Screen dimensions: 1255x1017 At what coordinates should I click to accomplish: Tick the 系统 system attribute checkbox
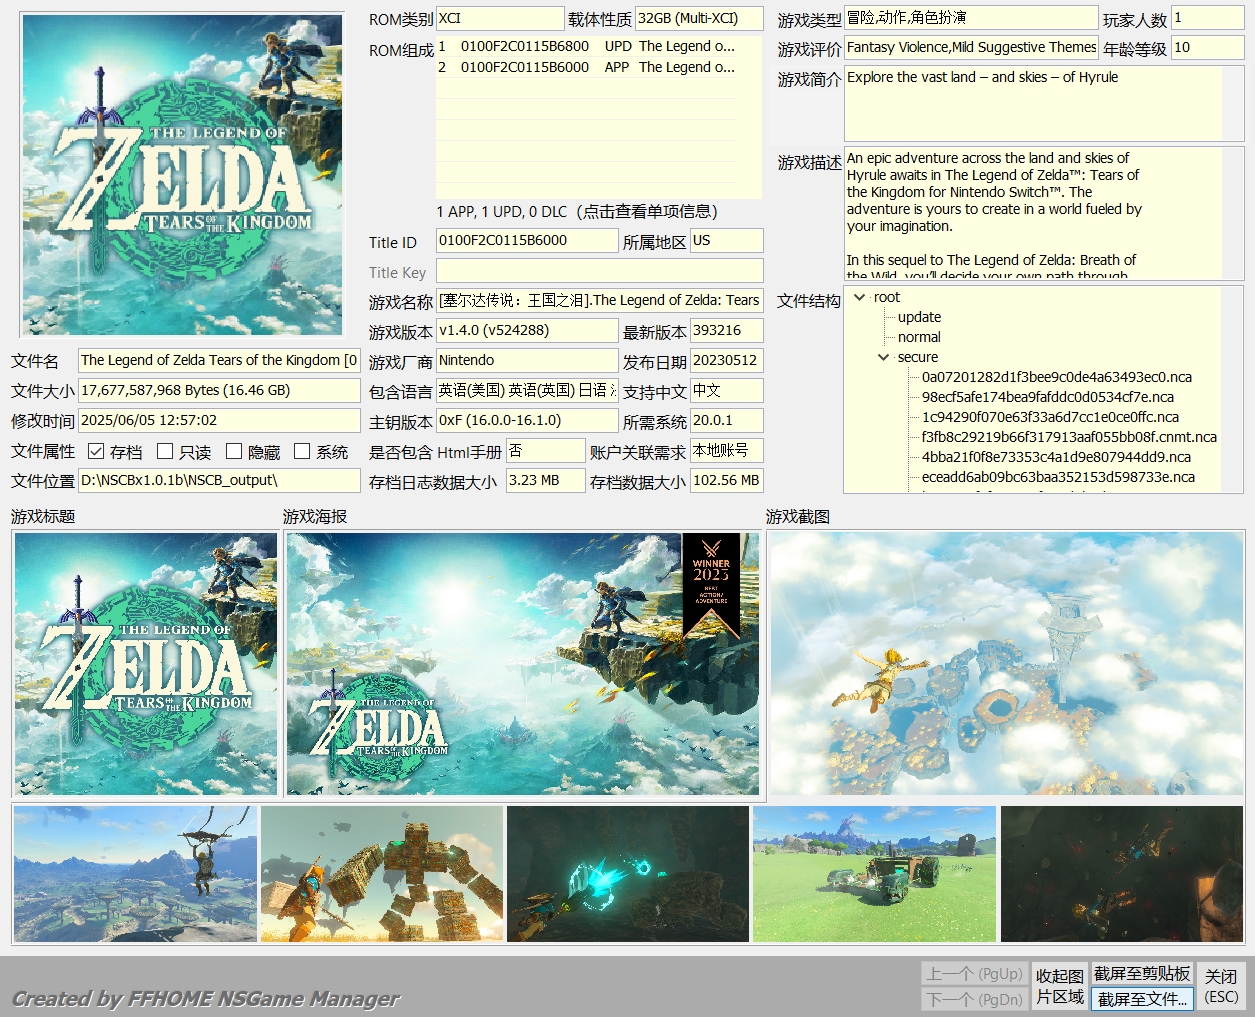coord(302,452)
